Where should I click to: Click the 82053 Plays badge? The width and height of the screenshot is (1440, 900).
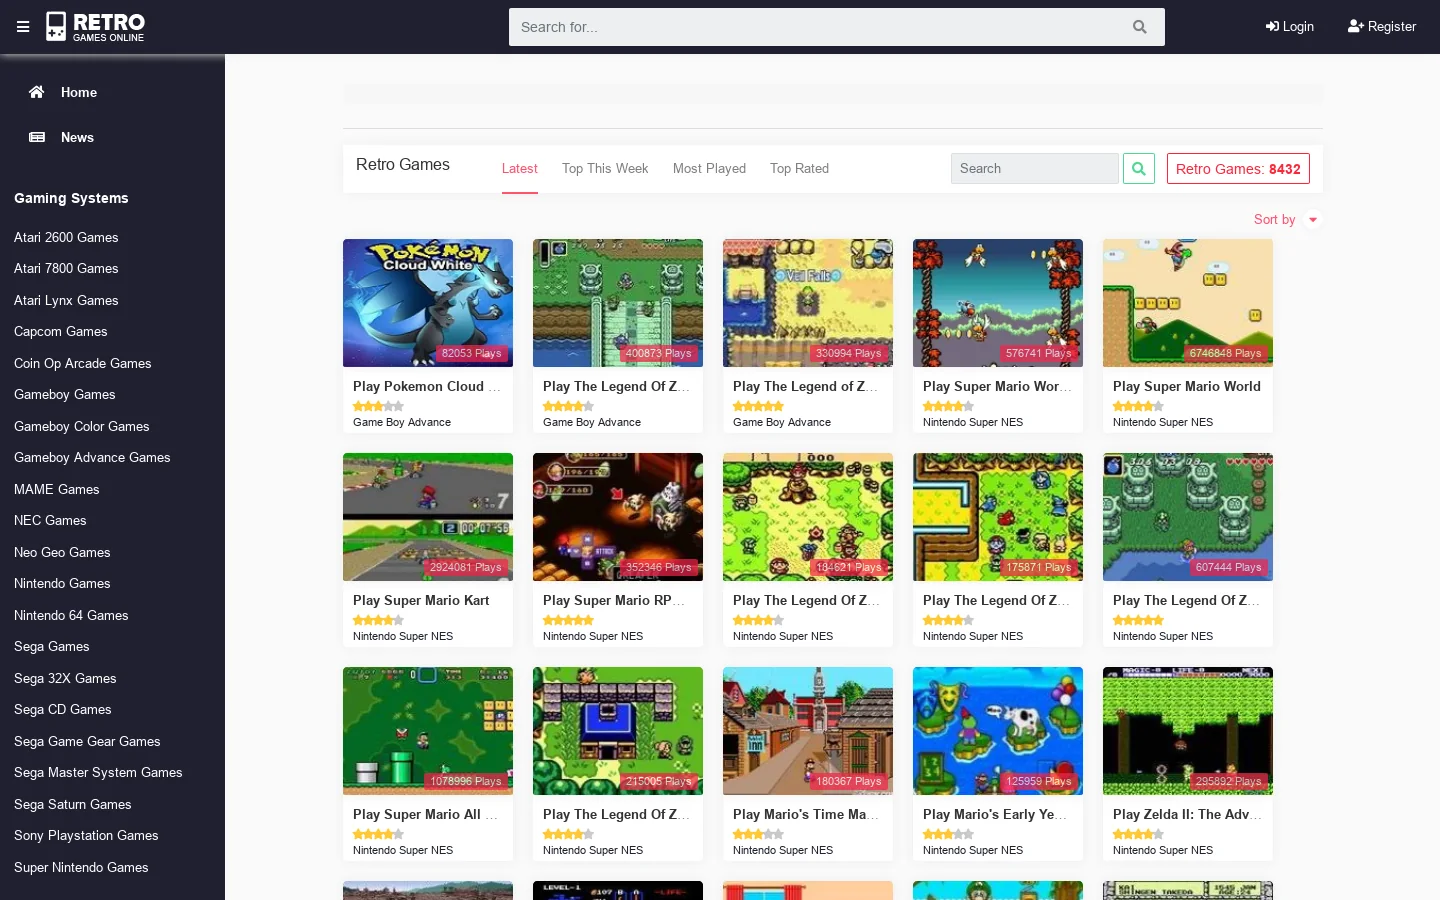pos(472,353)
